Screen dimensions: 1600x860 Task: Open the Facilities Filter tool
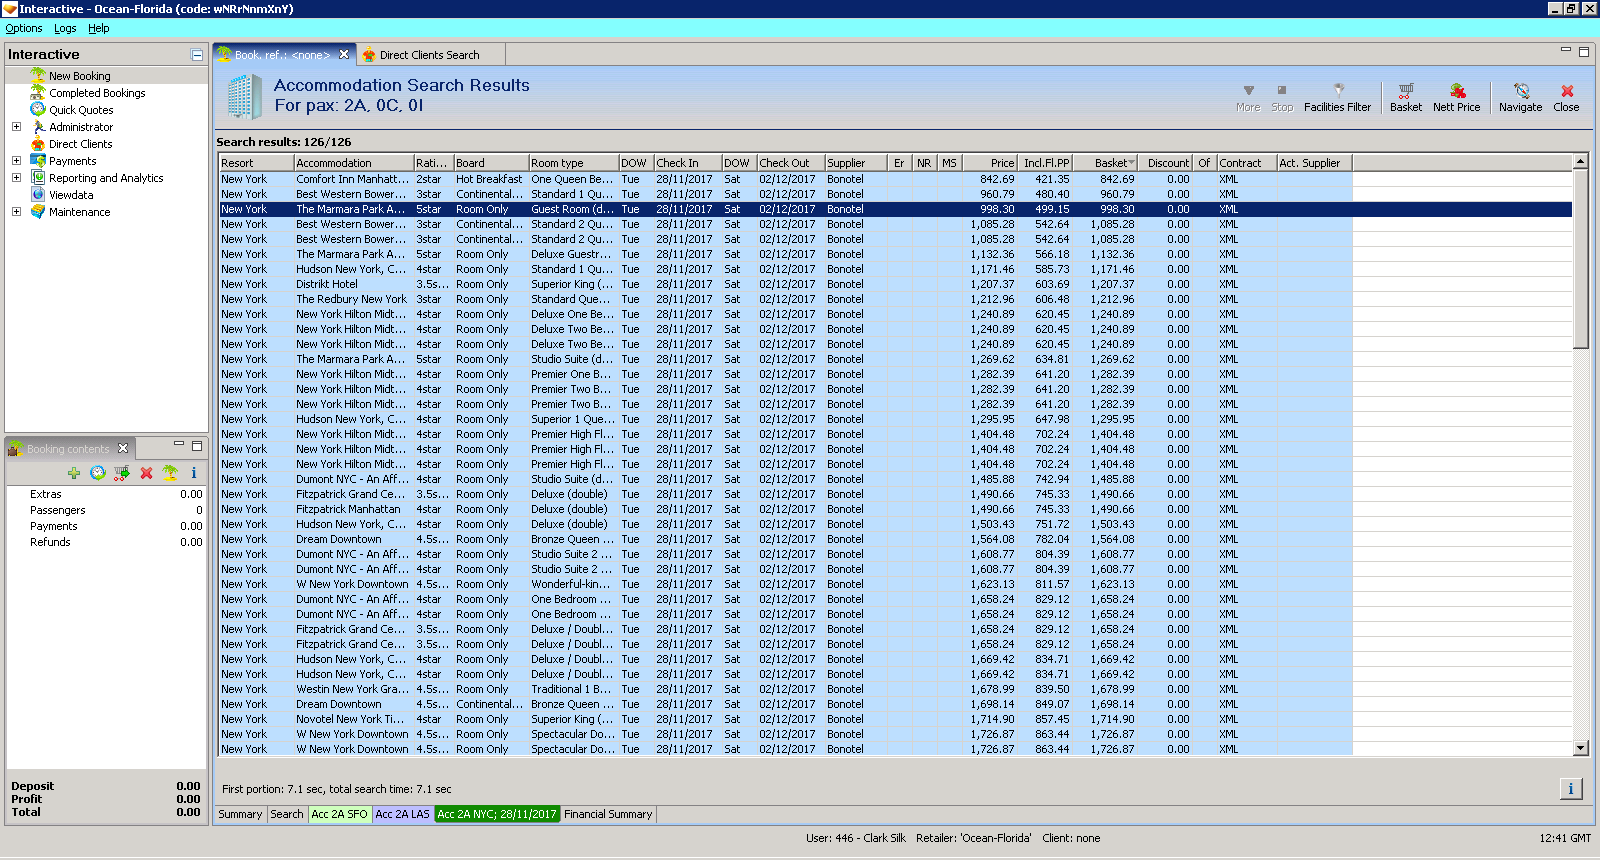[x=1337, y=97]
